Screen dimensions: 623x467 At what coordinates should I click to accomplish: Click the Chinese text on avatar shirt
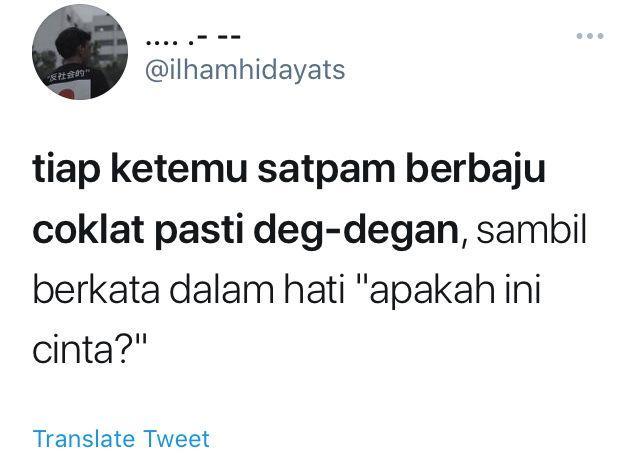[68, 76]
